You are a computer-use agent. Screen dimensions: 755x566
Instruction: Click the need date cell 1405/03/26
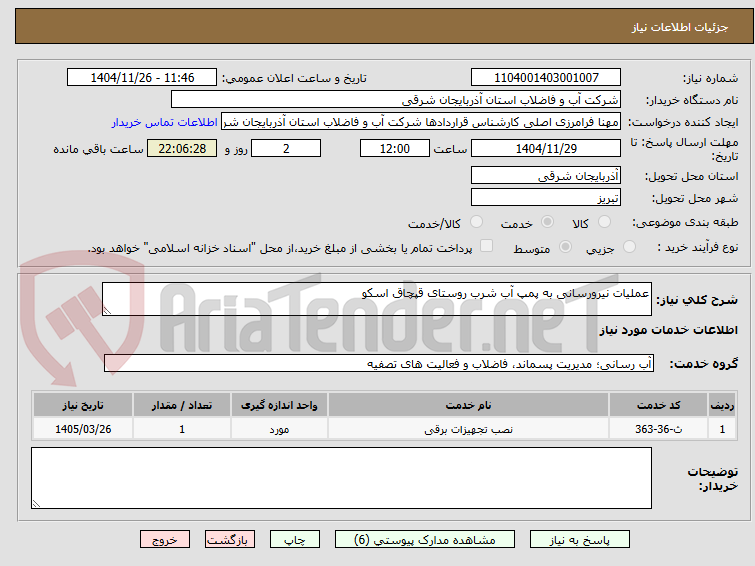(x=83, y=429)
